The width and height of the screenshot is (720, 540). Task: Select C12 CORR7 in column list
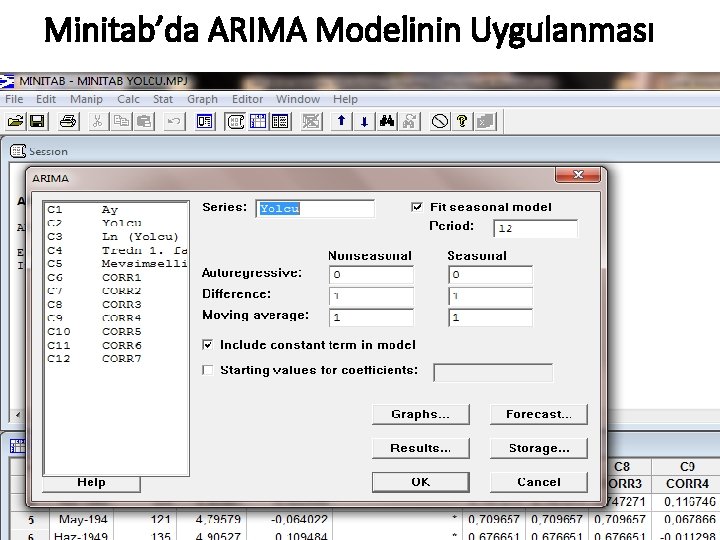click(x=116, y=359)
